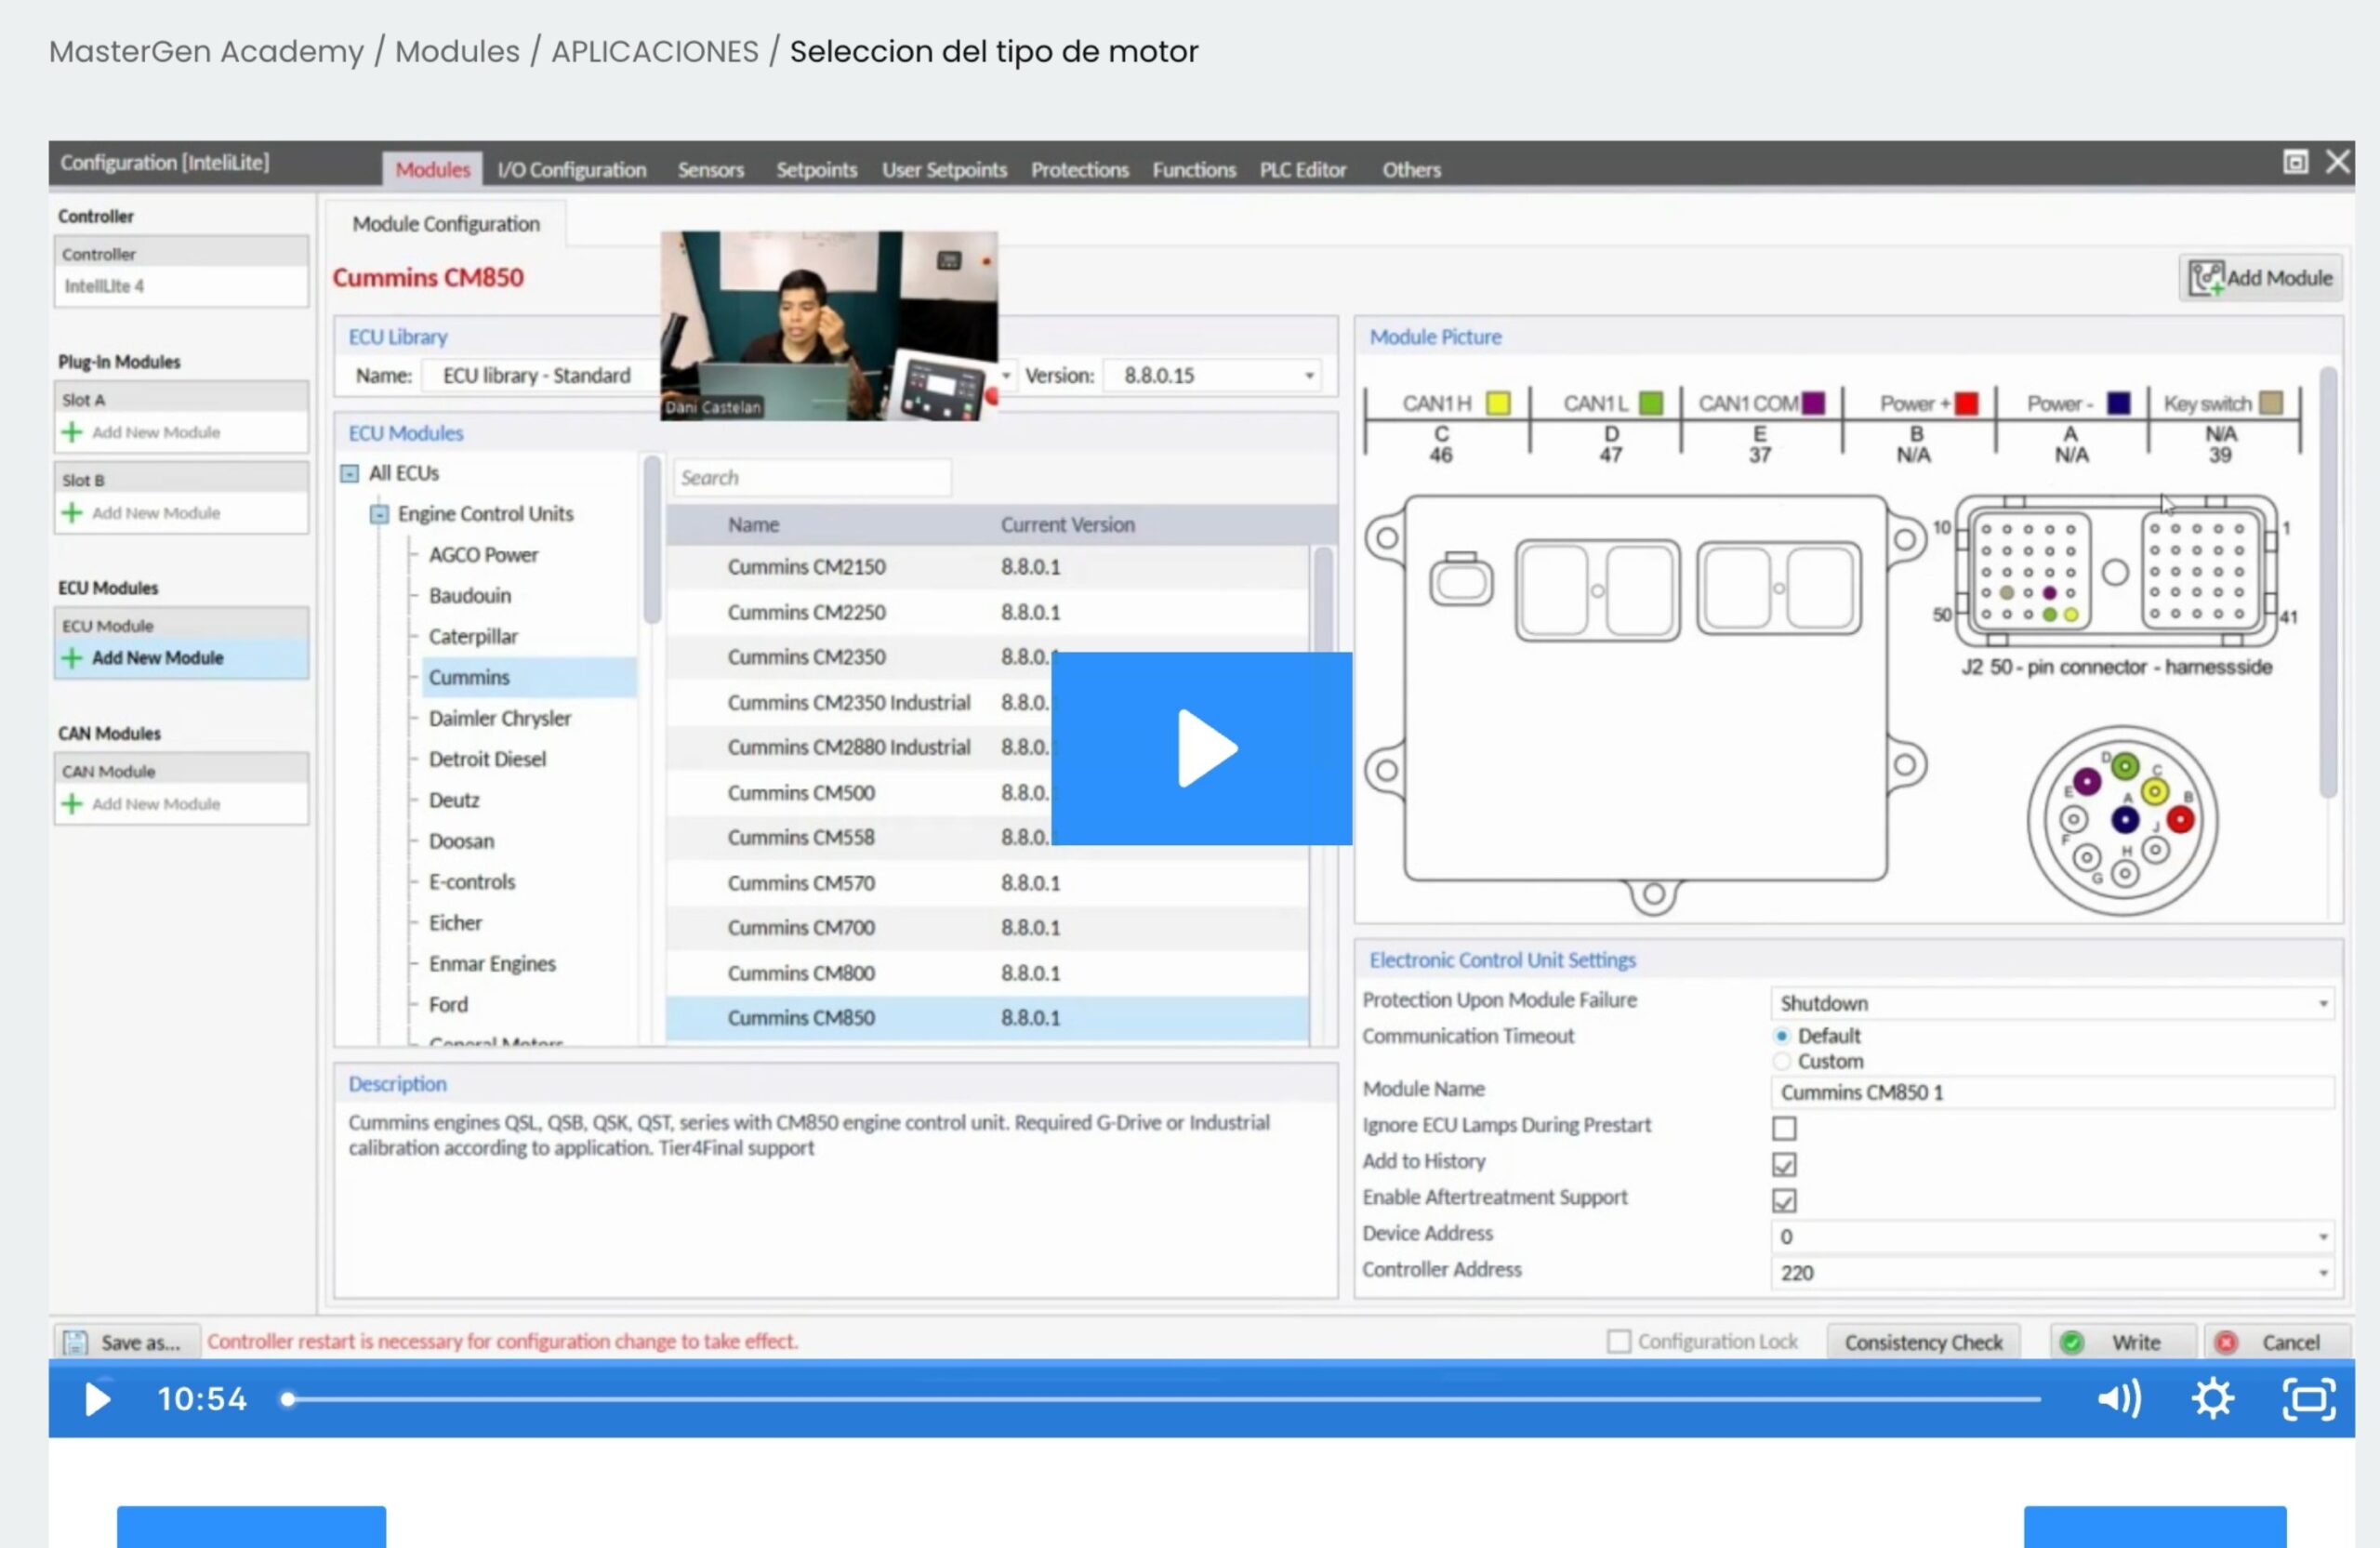This screenshot has width=2380, height=1548.
Task: Click the ECU Modules Search field
Action: click(812, 478)
